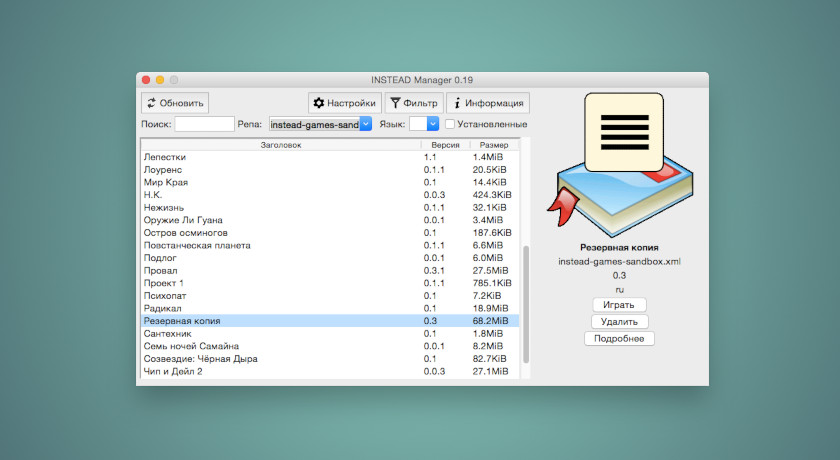This screenshot has width=840, height=460.
Task: Click in the Поиск search field
Action: [x=204, y=124]
